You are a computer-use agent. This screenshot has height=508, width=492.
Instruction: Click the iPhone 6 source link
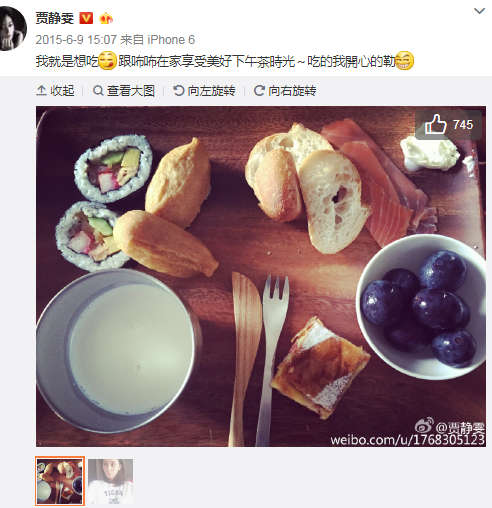(171, 40)
